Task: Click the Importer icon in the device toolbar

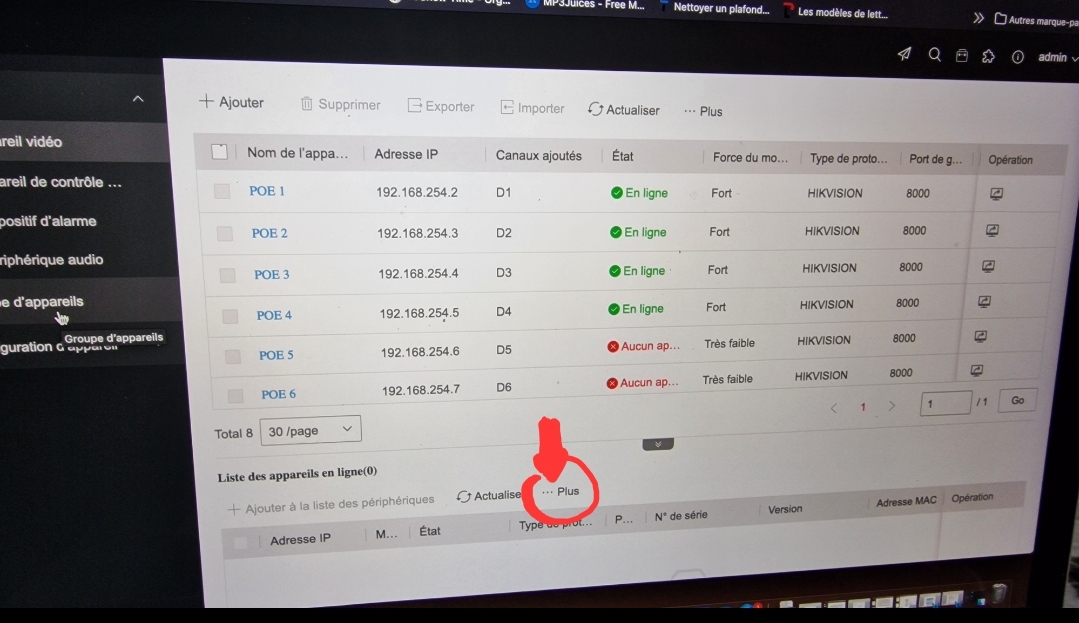Action: pos(507,107)
